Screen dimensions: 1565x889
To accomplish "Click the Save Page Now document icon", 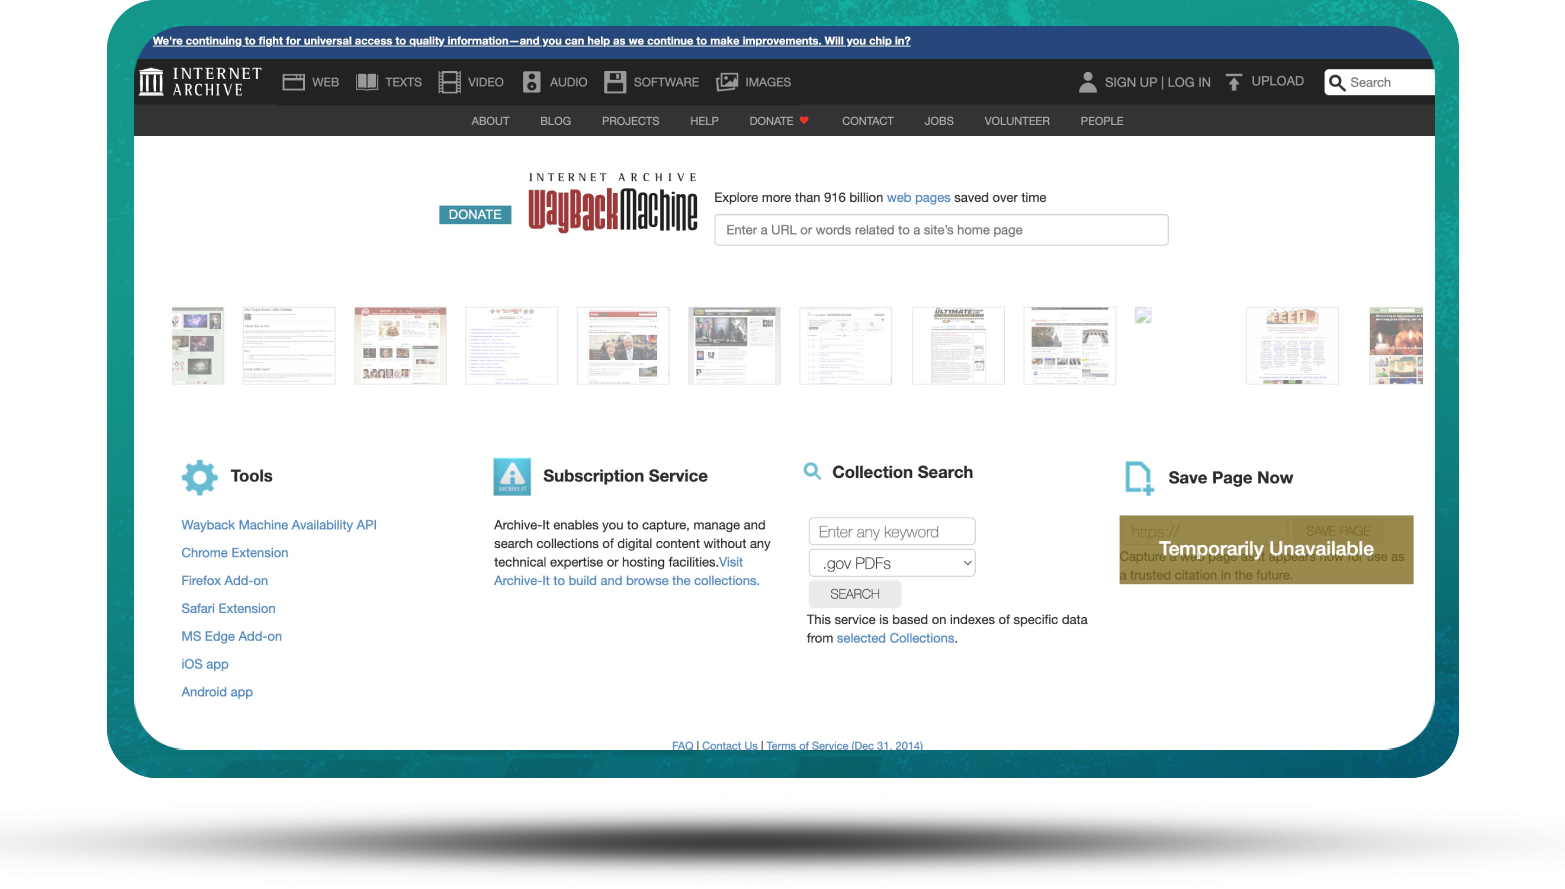I will pos(1139,478).
